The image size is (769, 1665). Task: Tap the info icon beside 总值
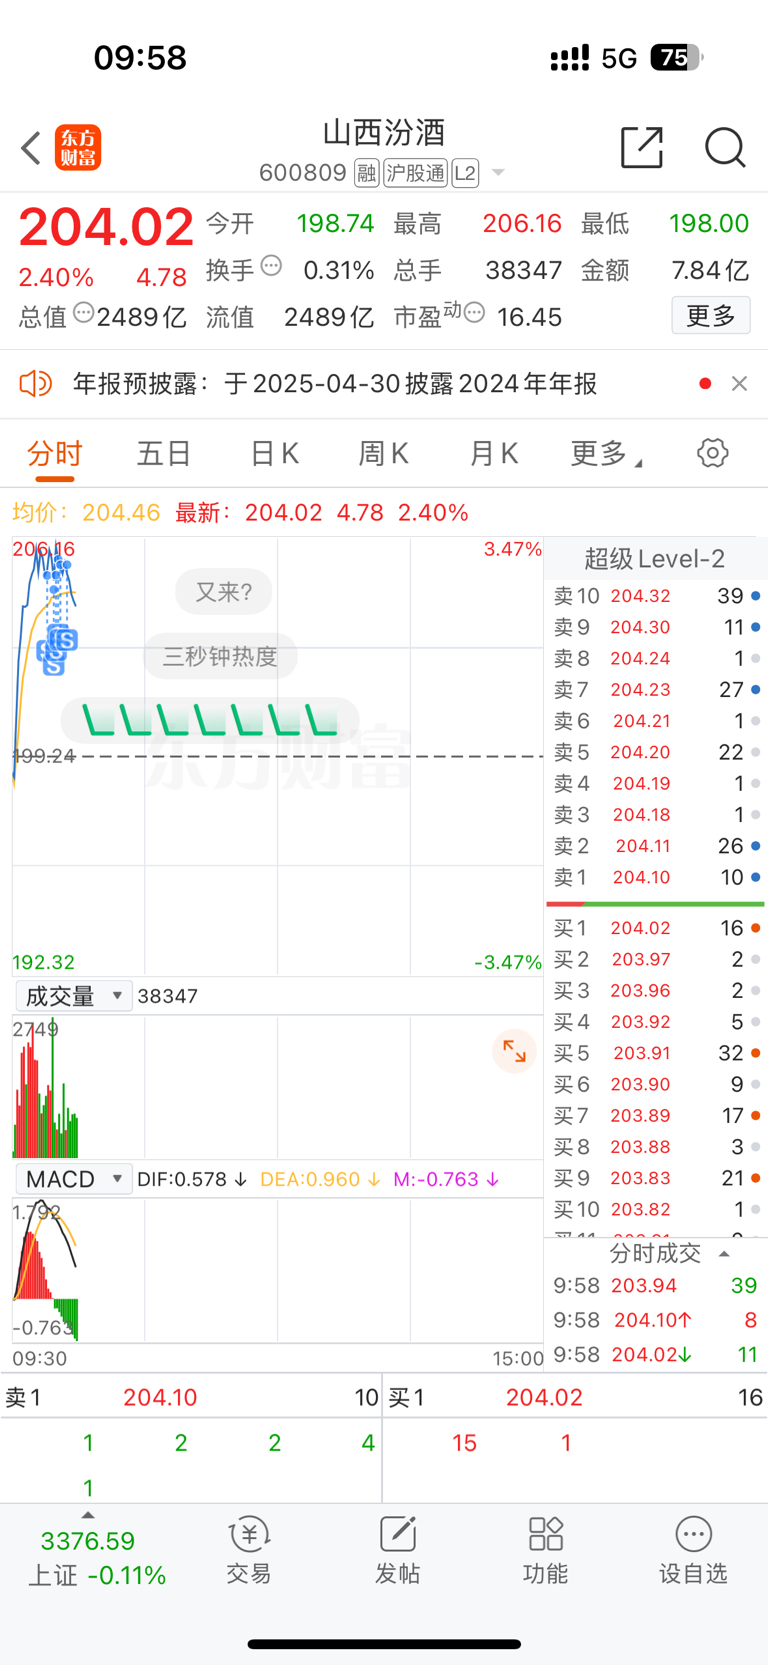click(x=84, y=313)
